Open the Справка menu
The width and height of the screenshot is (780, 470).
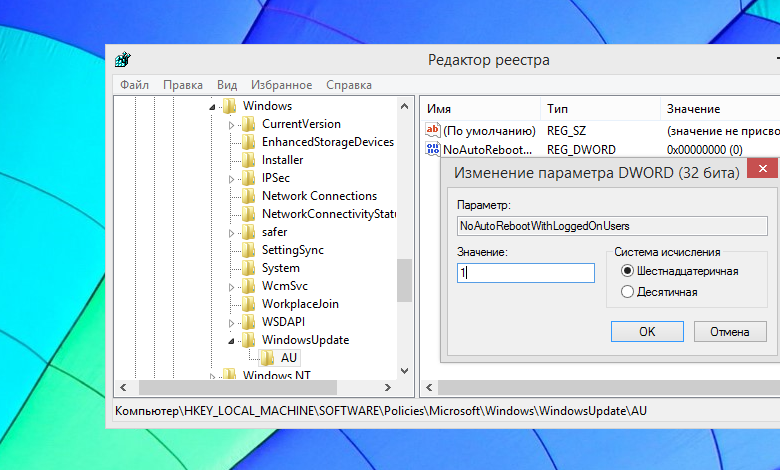(349, 85)
